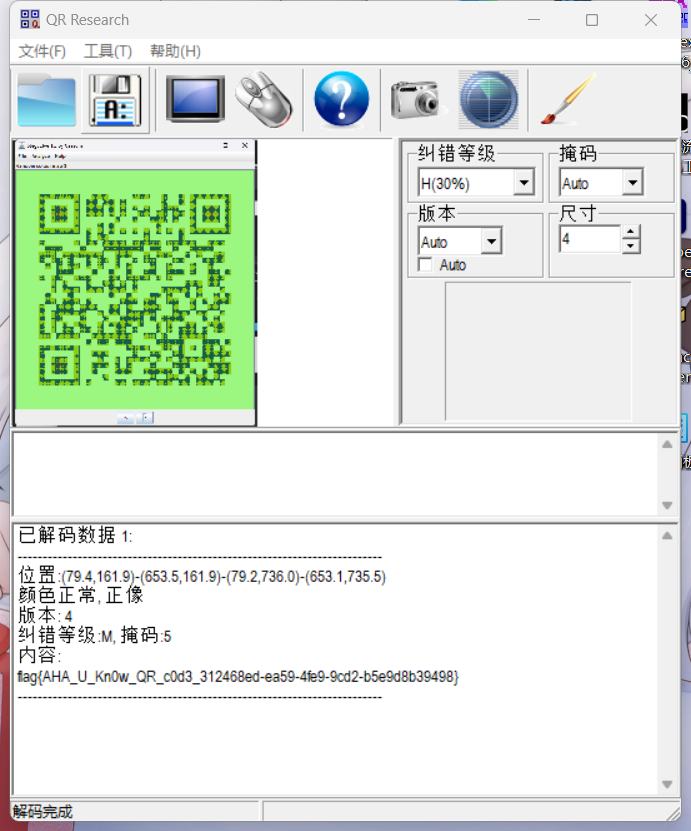Click the size input field showing 4

589,240
